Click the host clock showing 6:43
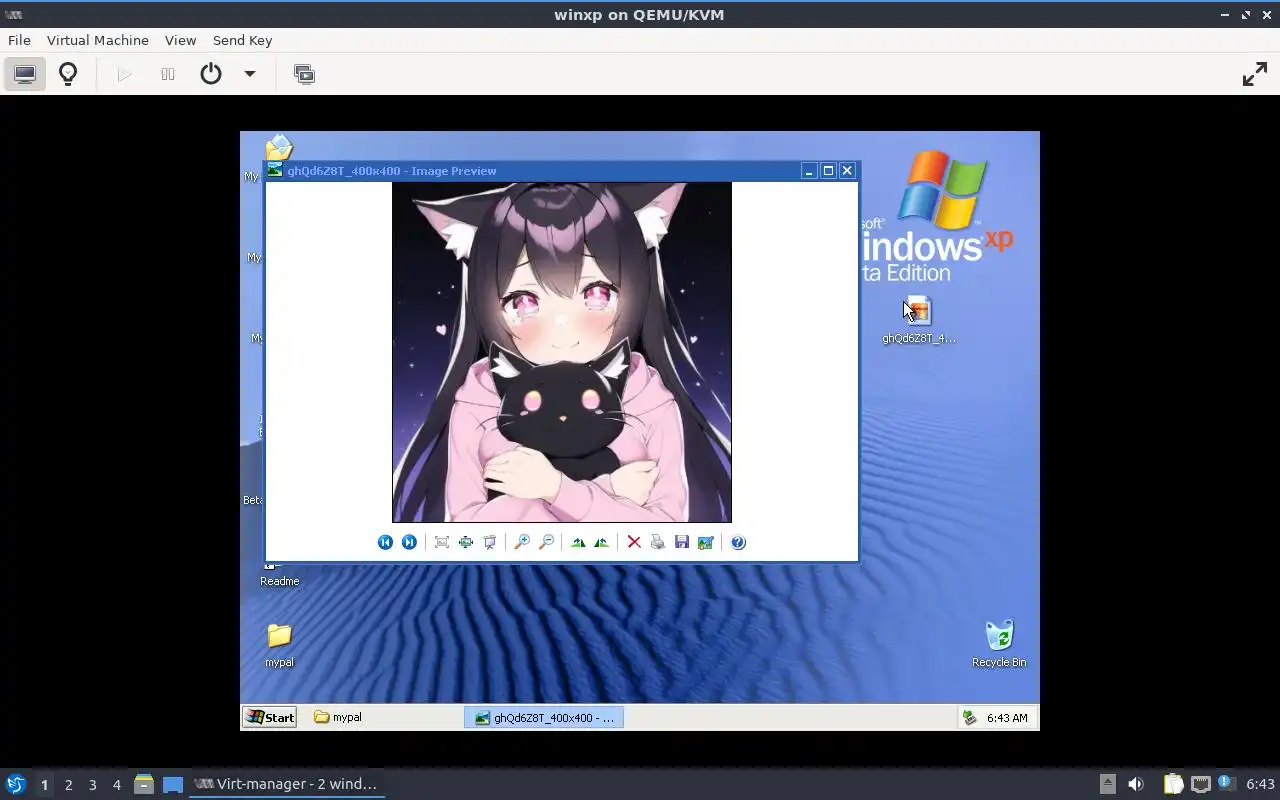 (1261, 784)
